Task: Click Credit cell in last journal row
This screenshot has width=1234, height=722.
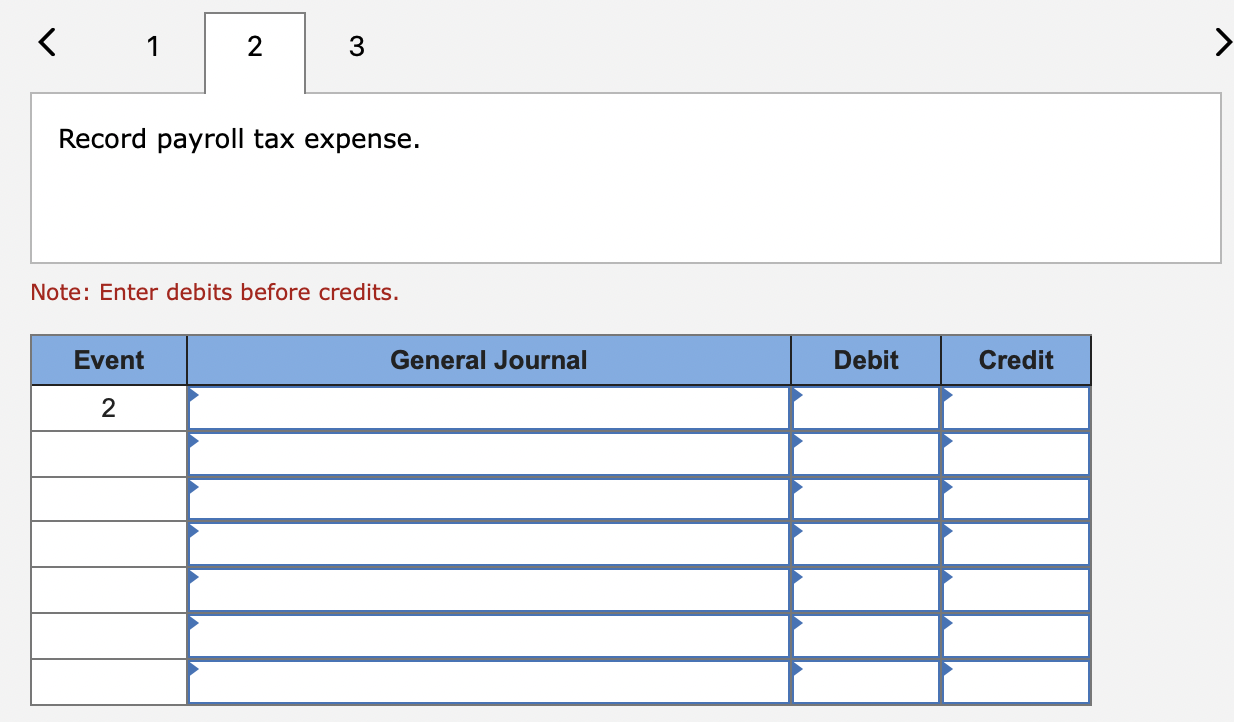Action: coord(1016,682)
